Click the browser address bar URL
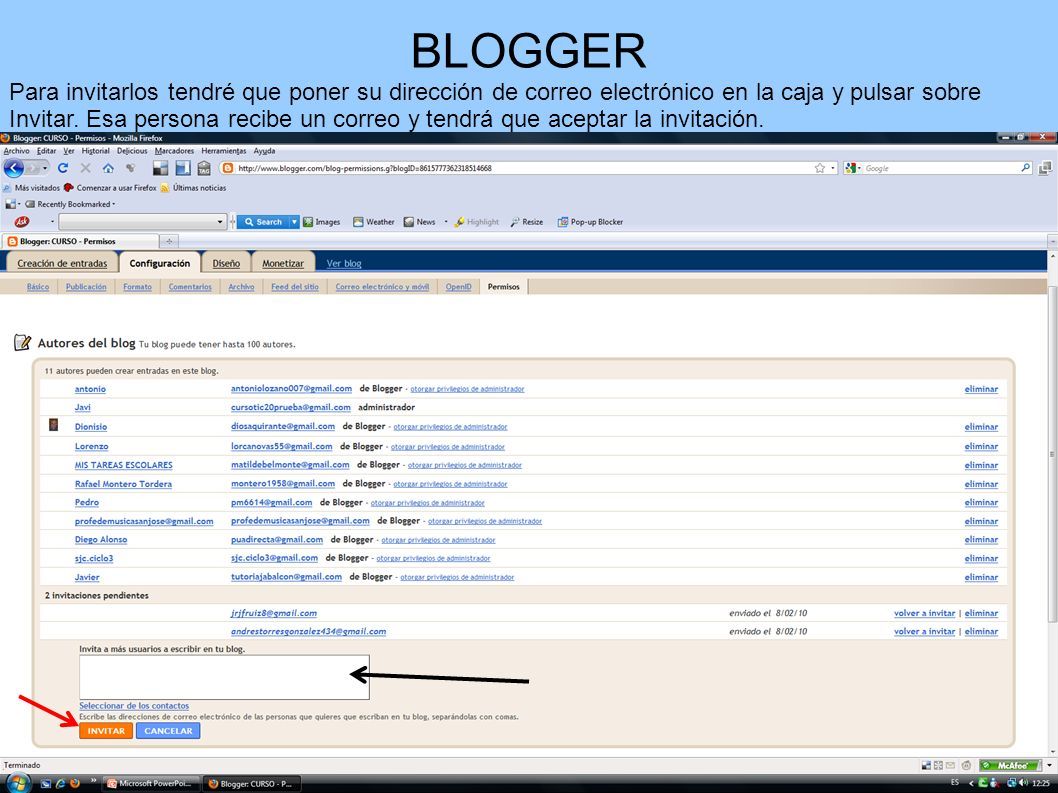Image resolution: width=1058 pixels, height=793 pixels. [364, 168]
